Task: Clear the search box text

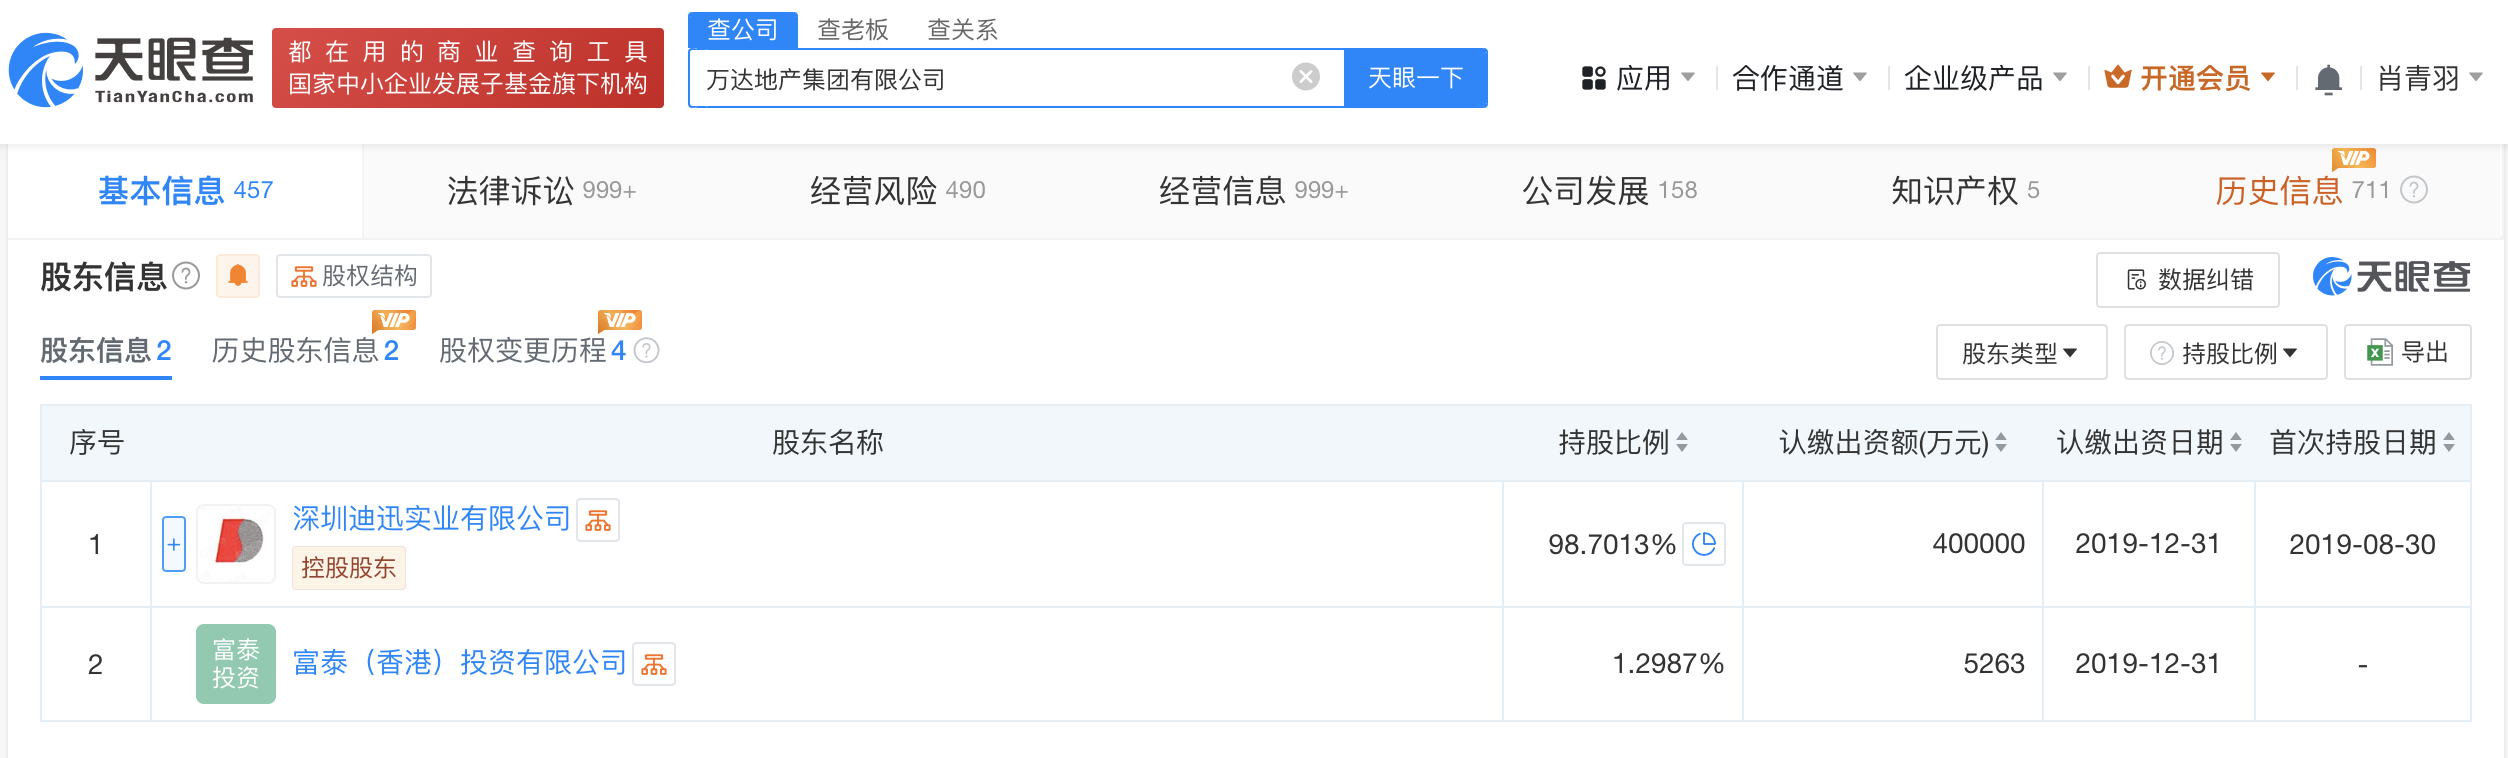Action: pyautogui.click(x=1305, y=77)
